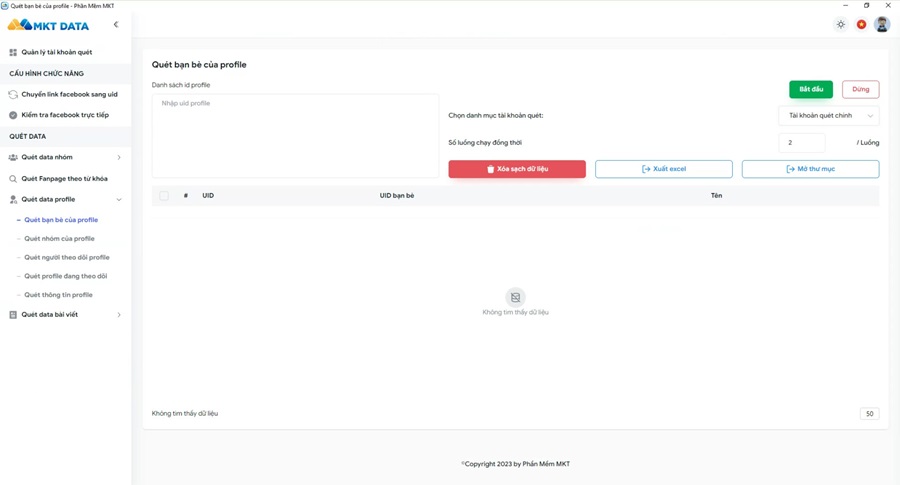The width and height of the screenshot is (900, 485).
Task: Collapse the sidebar with the arrow icon
Action: click(x=116, y=25)
